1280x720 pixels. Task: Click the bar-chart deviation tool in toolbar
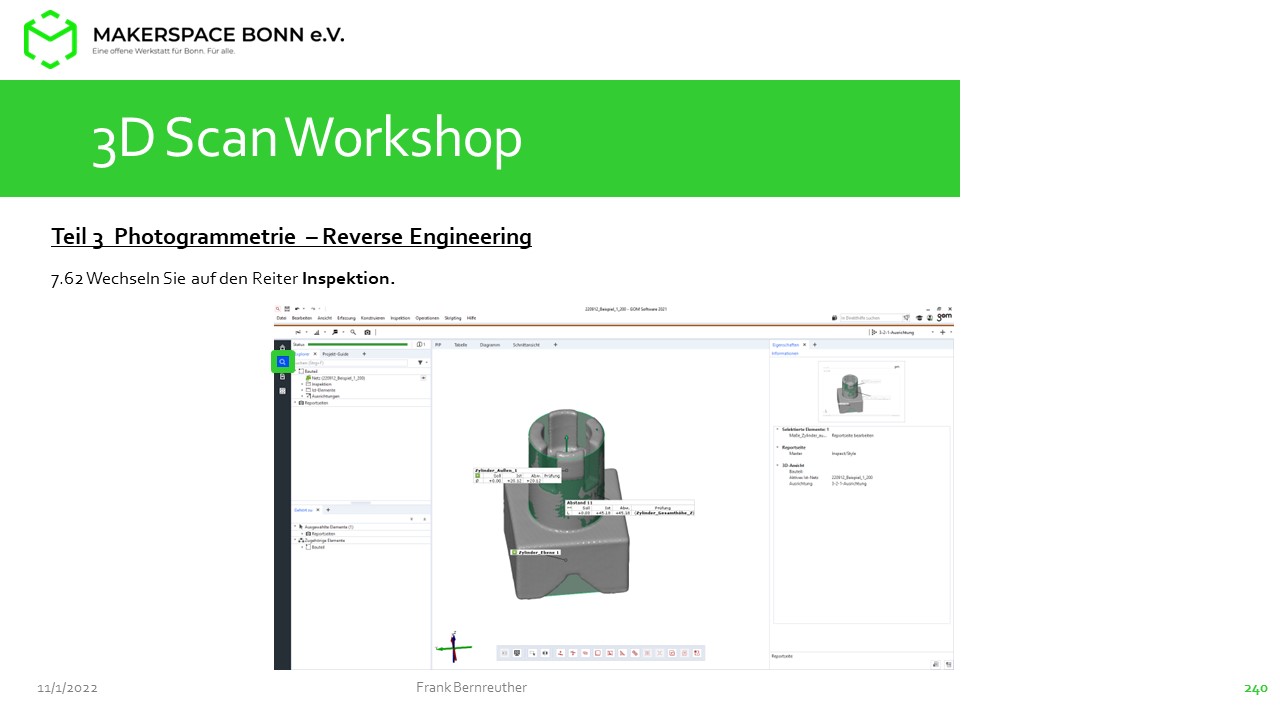click(x=317, y=332)
